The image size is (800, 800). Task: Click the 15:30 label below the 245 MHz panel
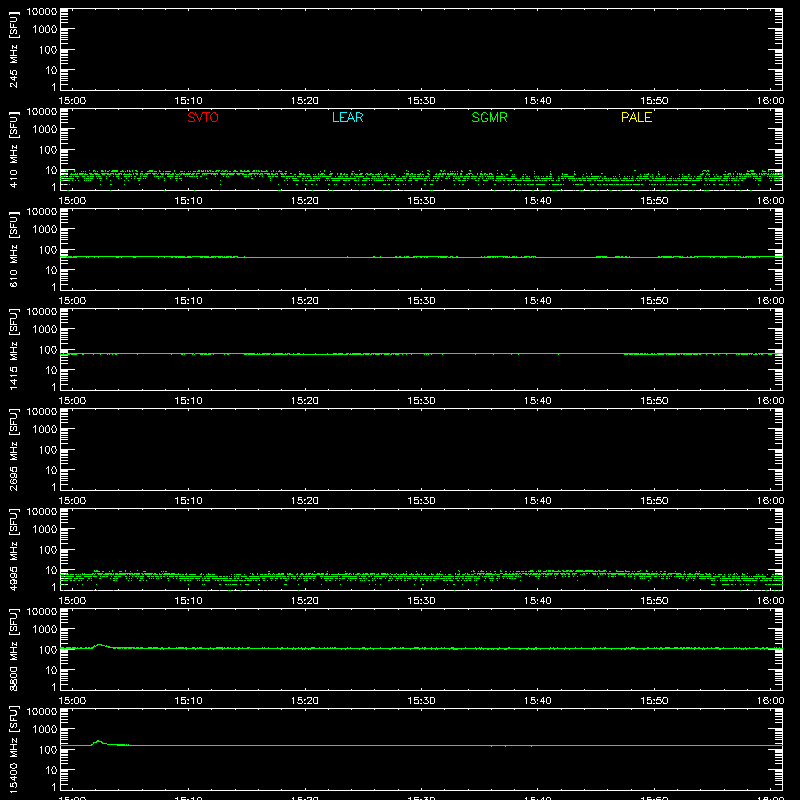point(421,101)
